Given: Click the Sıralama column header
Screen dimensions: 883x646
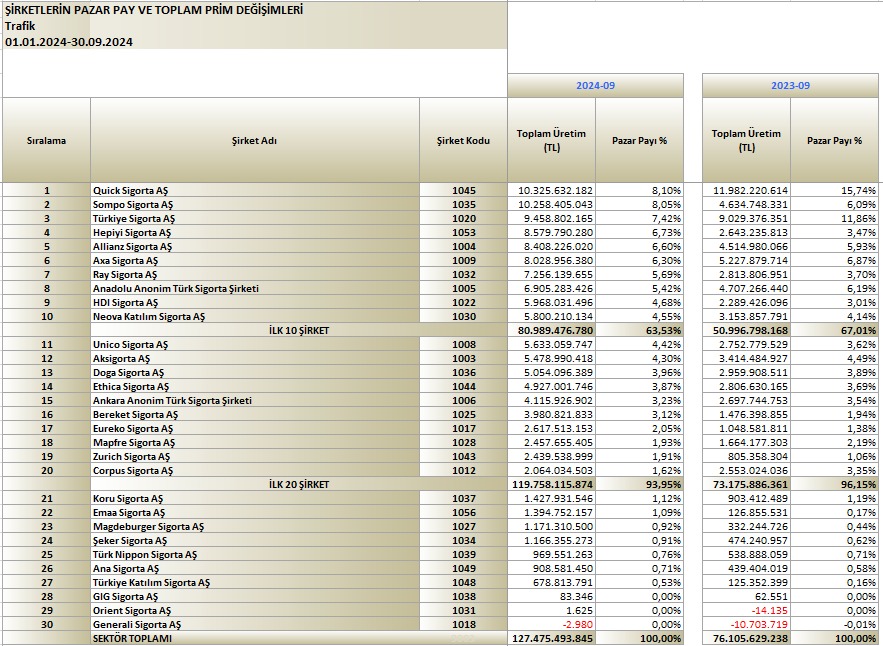Looking at the screenshot, I should [x=46, y=140].
